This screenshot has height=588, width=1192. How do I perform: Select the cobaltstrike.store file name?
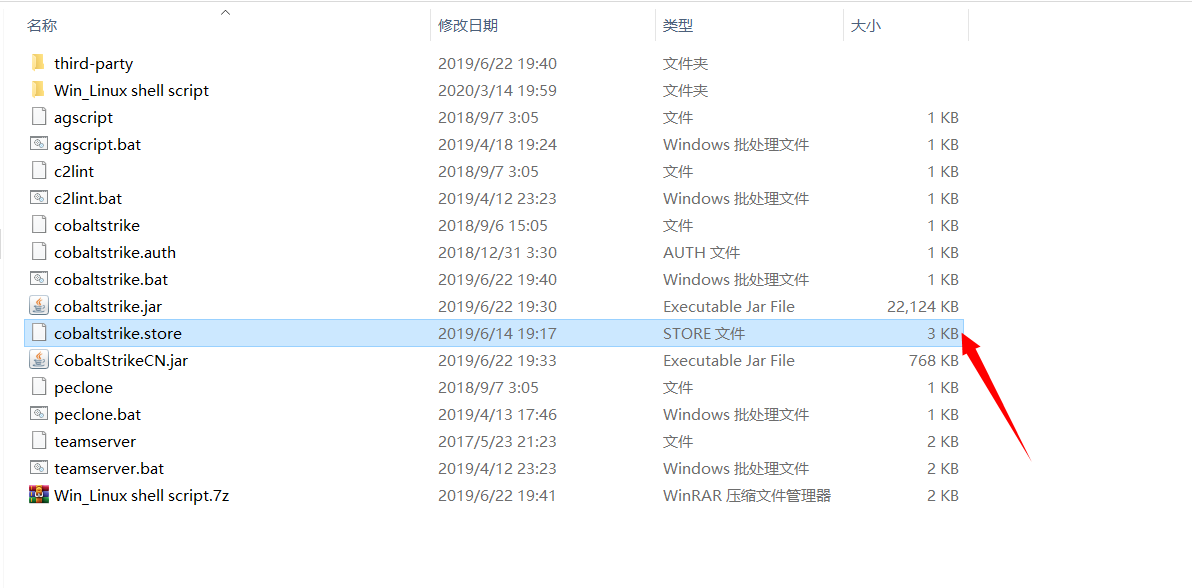(118, 334)
